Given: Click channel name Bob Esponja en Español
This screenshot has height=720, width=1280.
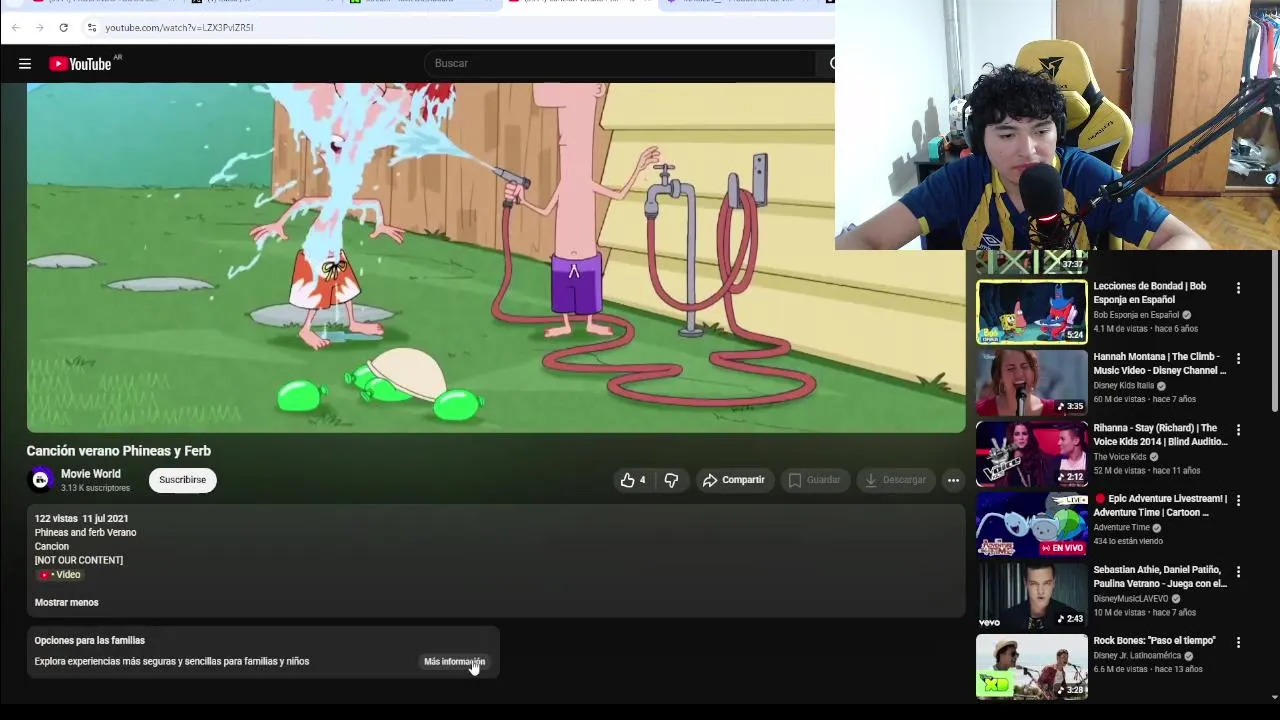Looking at the screenshot, I should point(1136,315).
